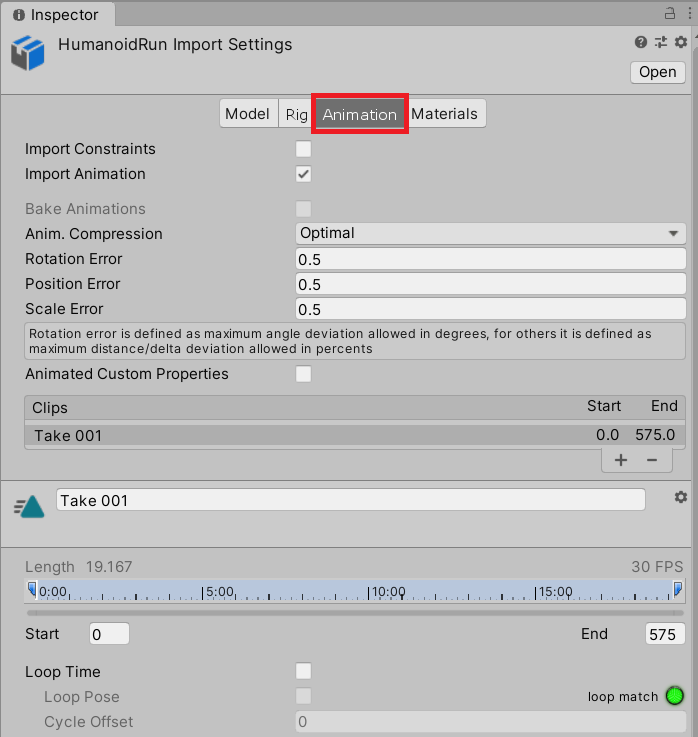The image size is (698, 737).
Task: Add a new clip with plus button
Action: [x=621, y=460]
